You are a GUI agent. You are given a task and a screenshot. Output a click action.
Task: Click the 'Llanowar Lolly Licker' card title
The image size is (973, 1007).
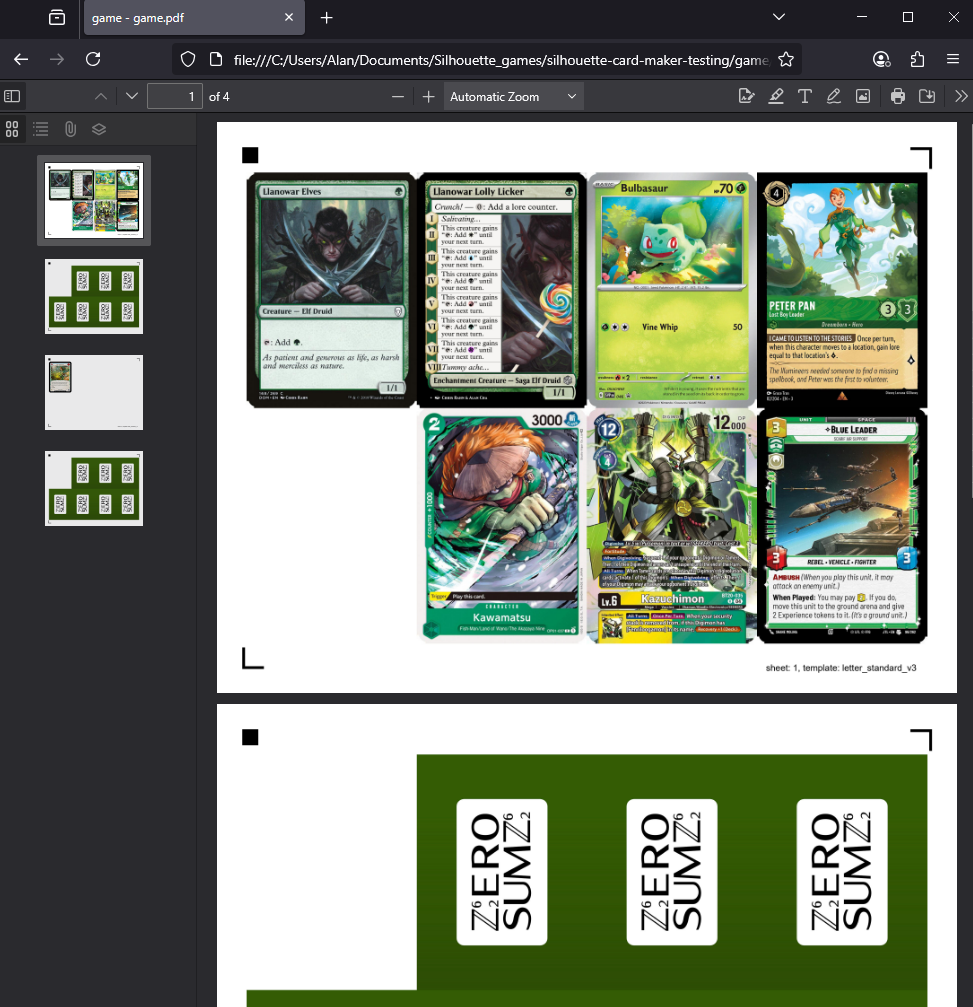click(x=478, y=191)
